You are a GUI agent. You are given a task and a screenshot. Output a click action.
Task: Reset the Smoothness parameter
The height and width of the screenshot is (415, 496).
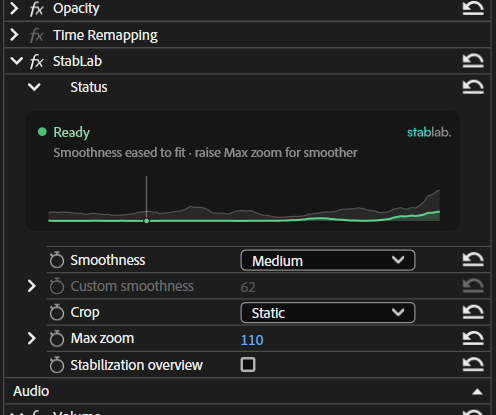coord(473,259)
